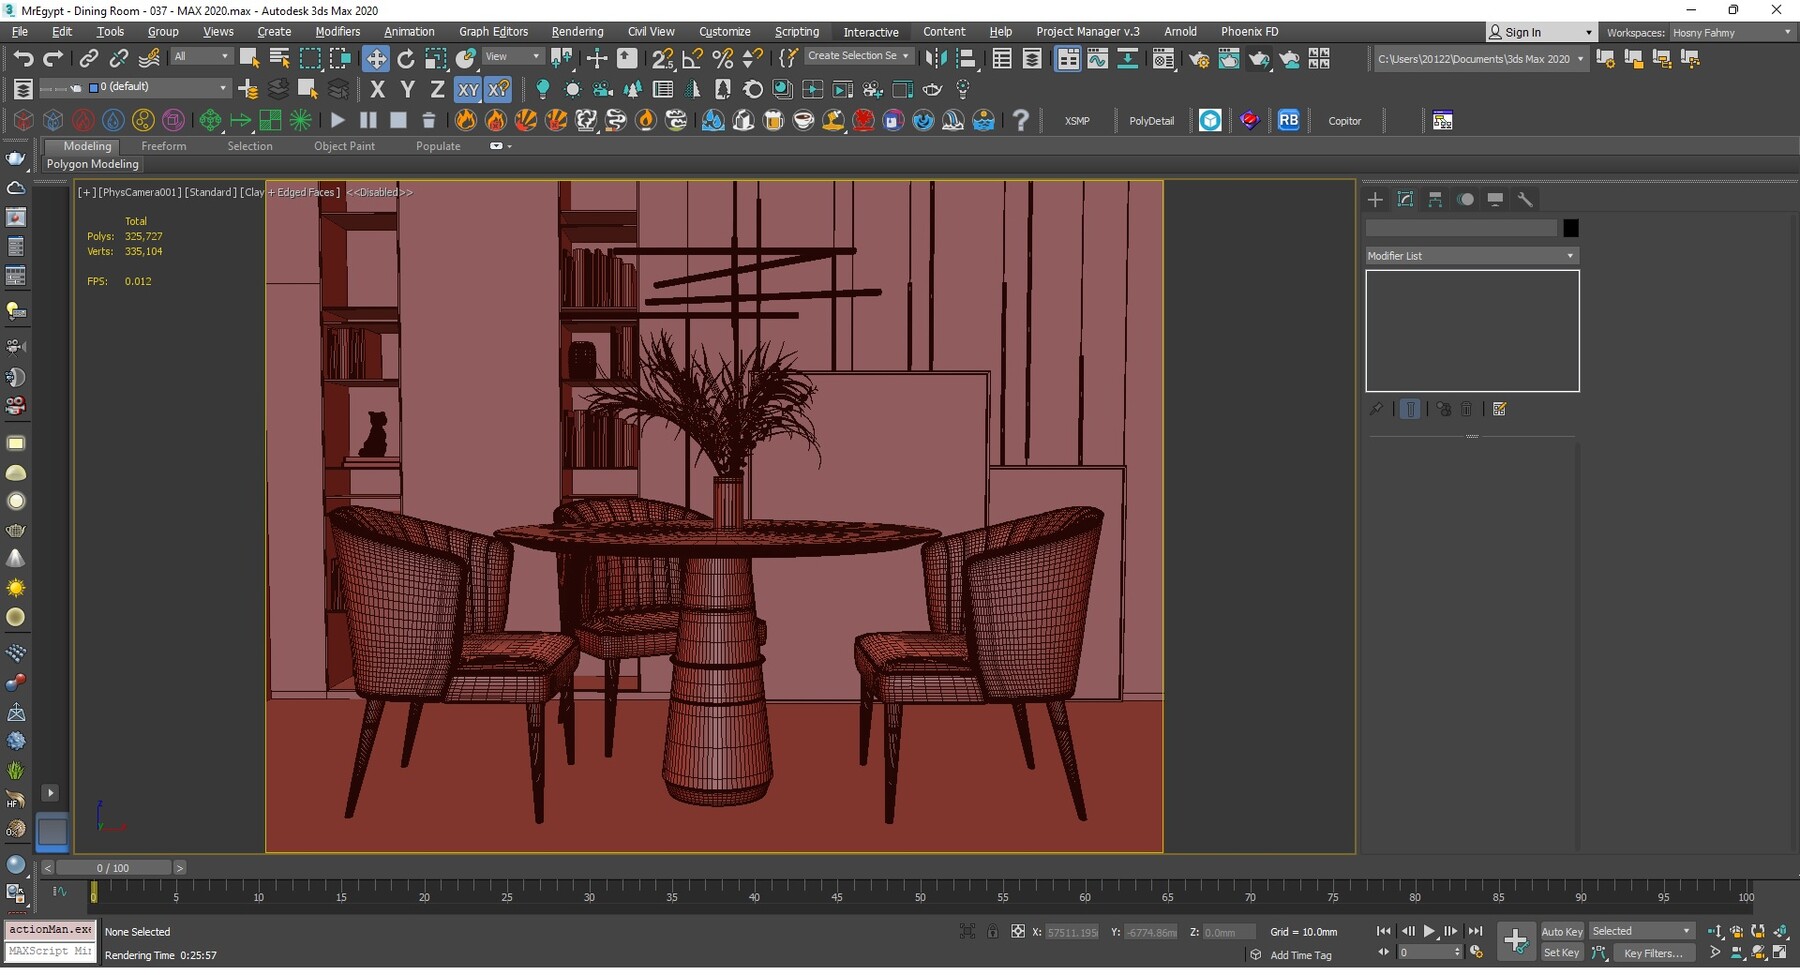Enable Auto Key animation mode
Viewport: 1800px width, 975px height.
point(1561,930)
